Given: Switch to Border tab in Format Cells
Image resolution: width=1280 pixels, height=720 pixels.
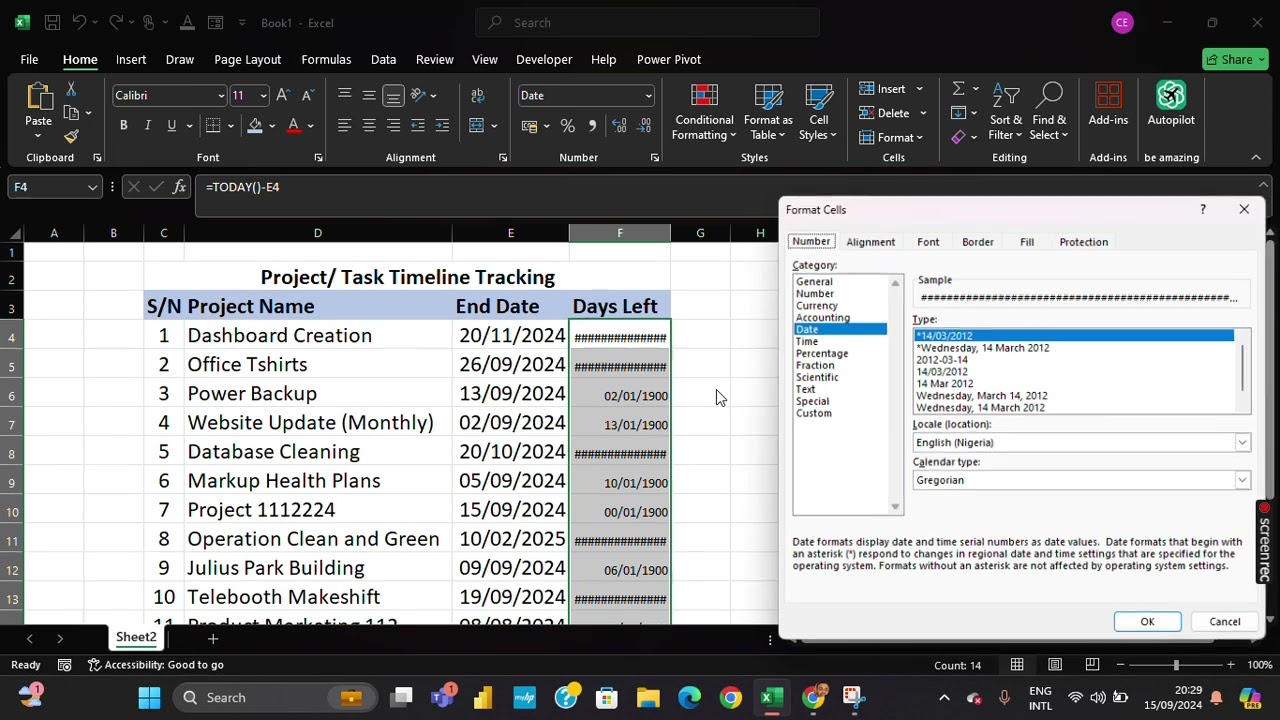Looking at the screenshot, I should 978,242.
